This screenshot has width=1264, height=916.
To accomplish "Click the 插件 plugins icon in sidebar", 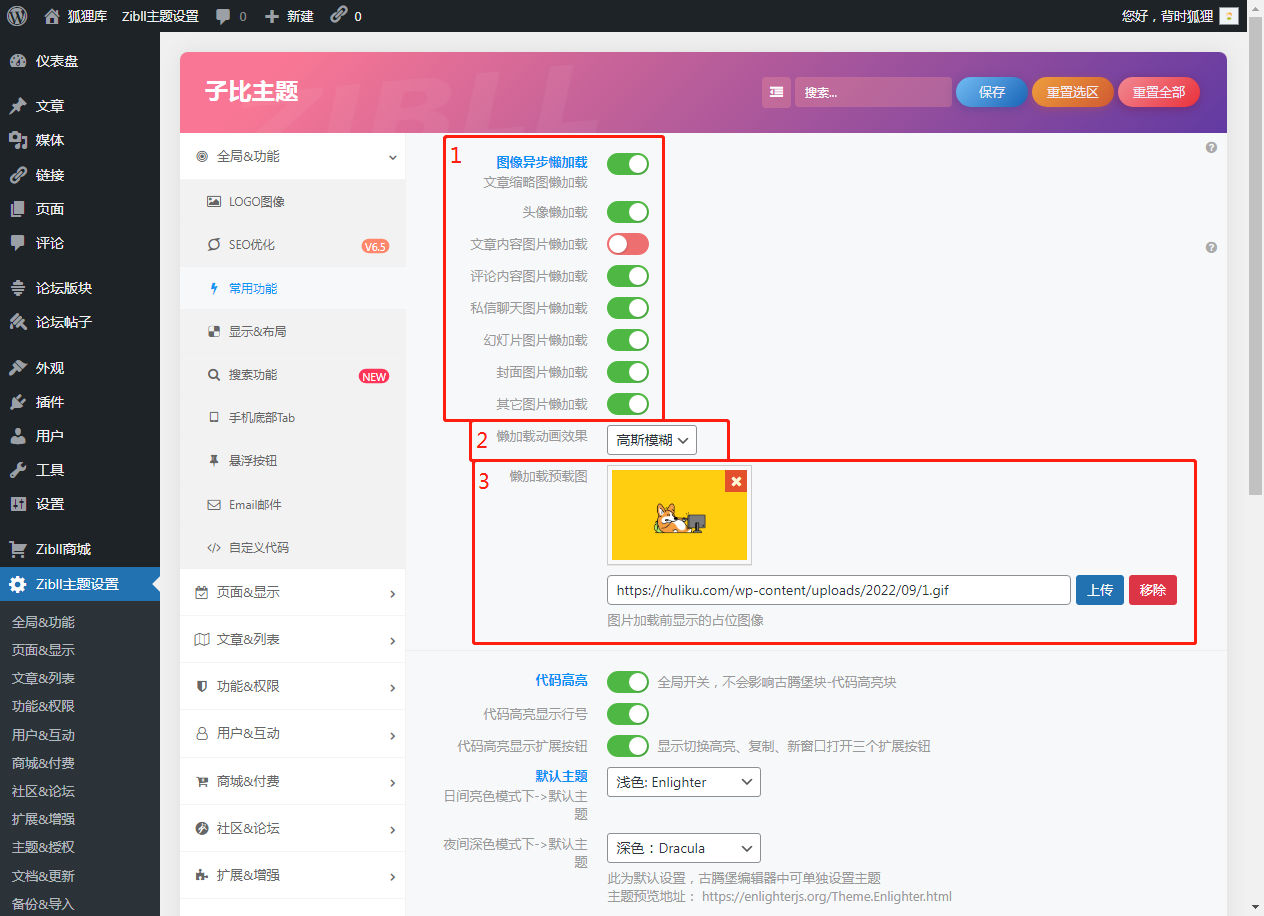I will (18, 402).
